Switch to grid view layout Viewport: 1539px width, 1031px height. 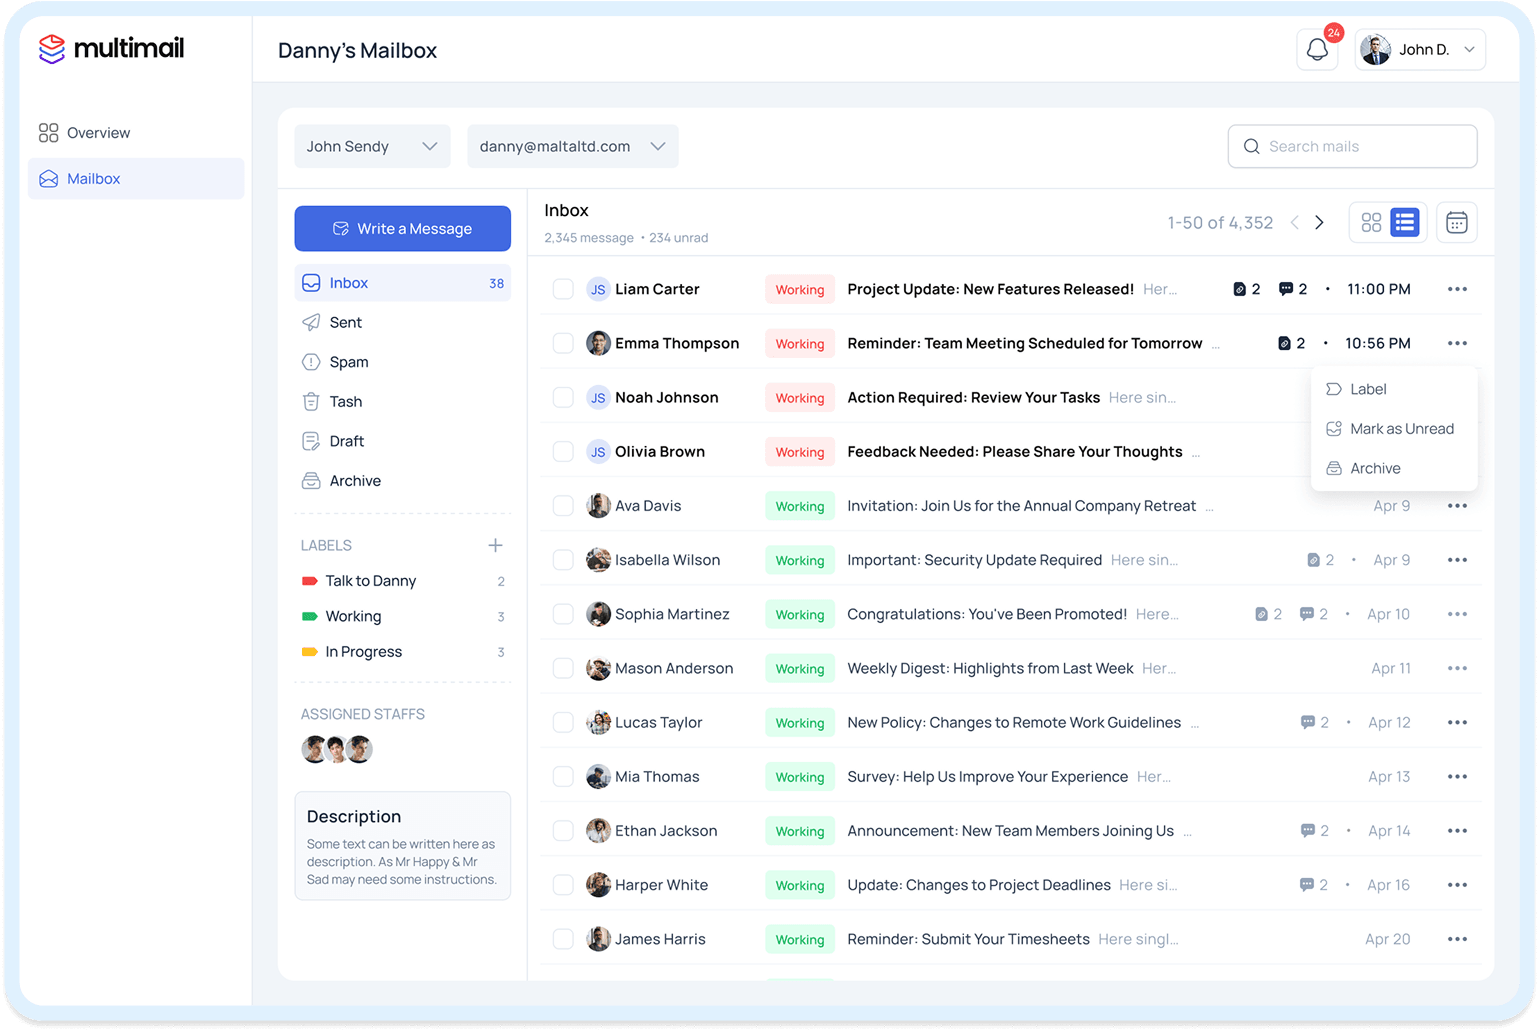pos(1371,222)
